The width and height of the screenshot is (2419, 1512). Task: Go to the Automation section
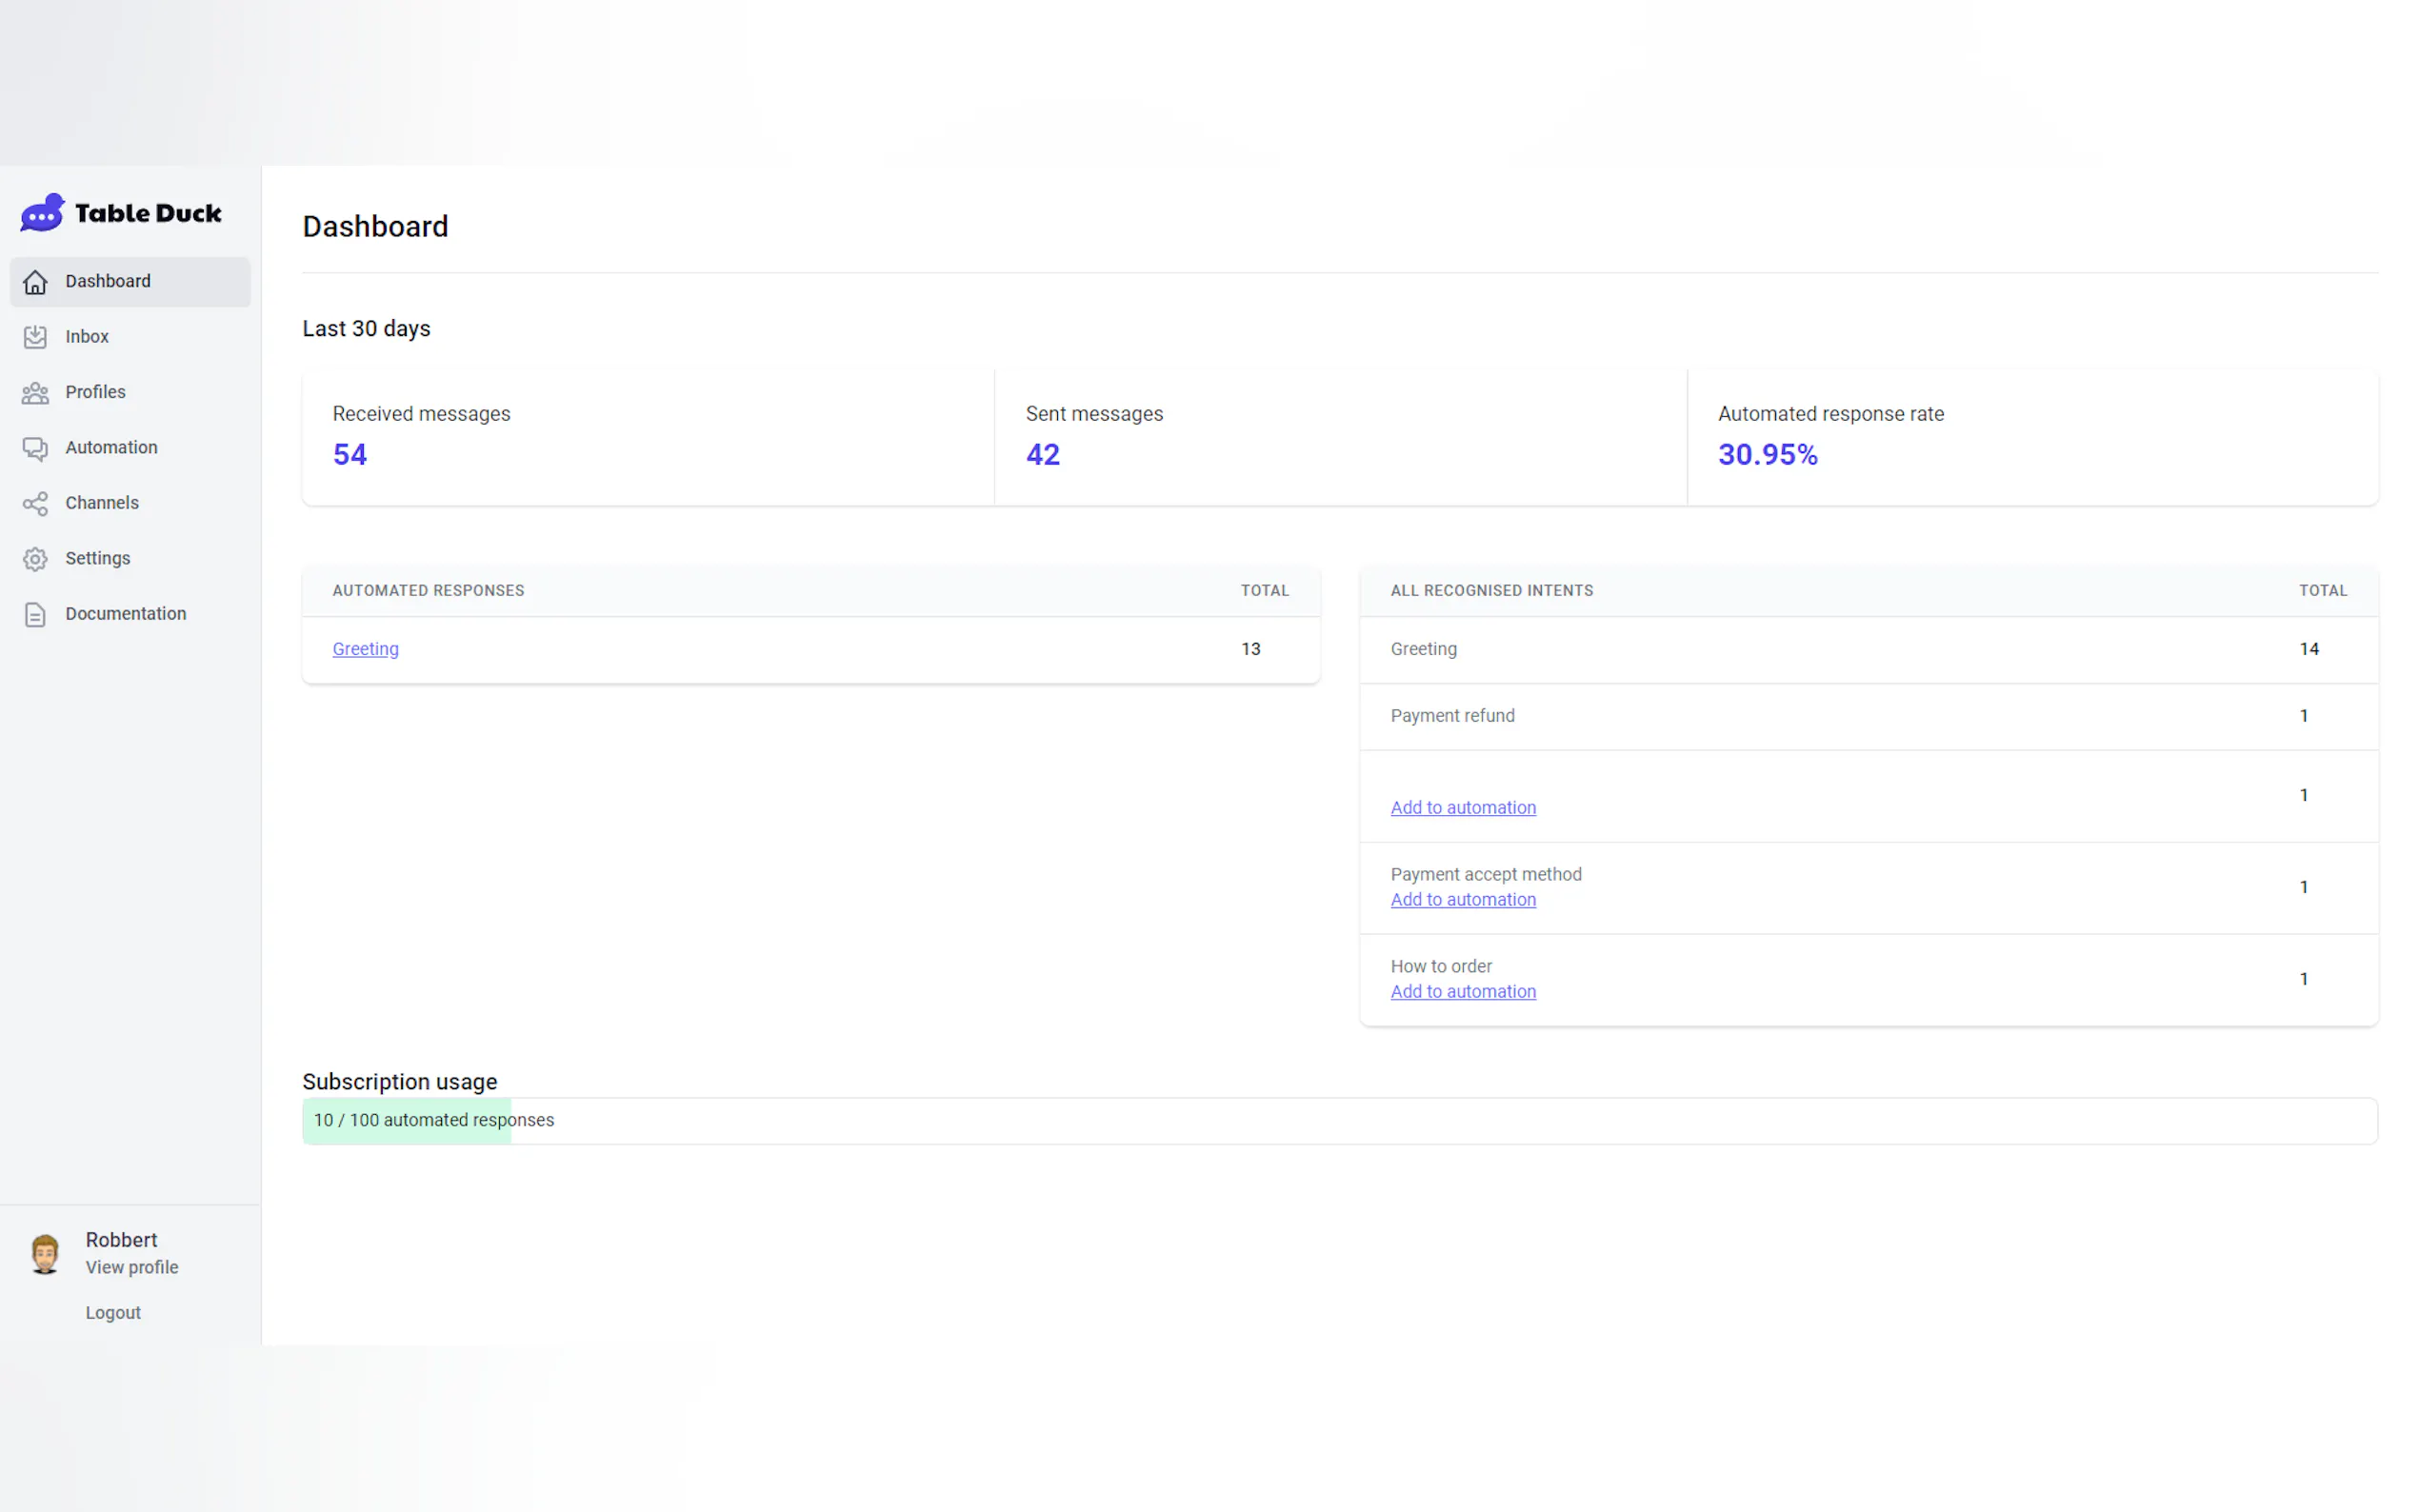(x=111, y=448)
